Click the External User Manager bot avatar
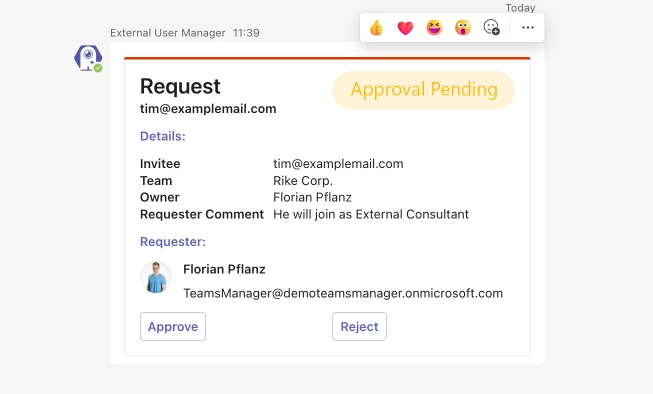Screen dimensions: 653x394 point(88,58)
